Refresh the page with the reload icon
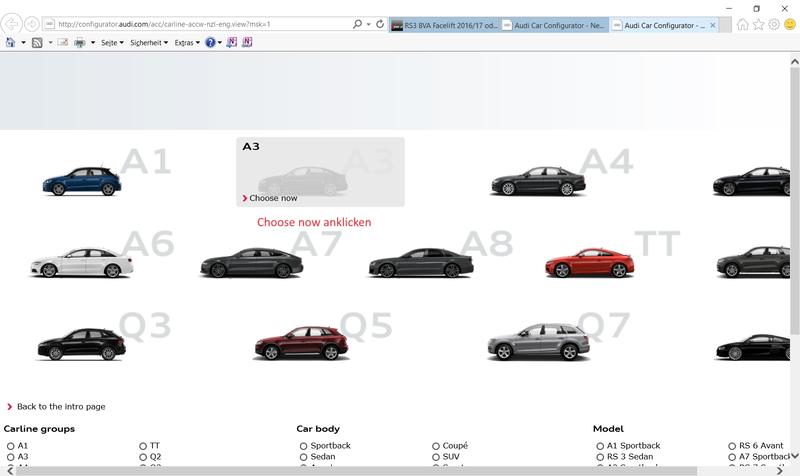Viewport: 800px width, 476px height. pyautogui.click(x=379, y=23)
